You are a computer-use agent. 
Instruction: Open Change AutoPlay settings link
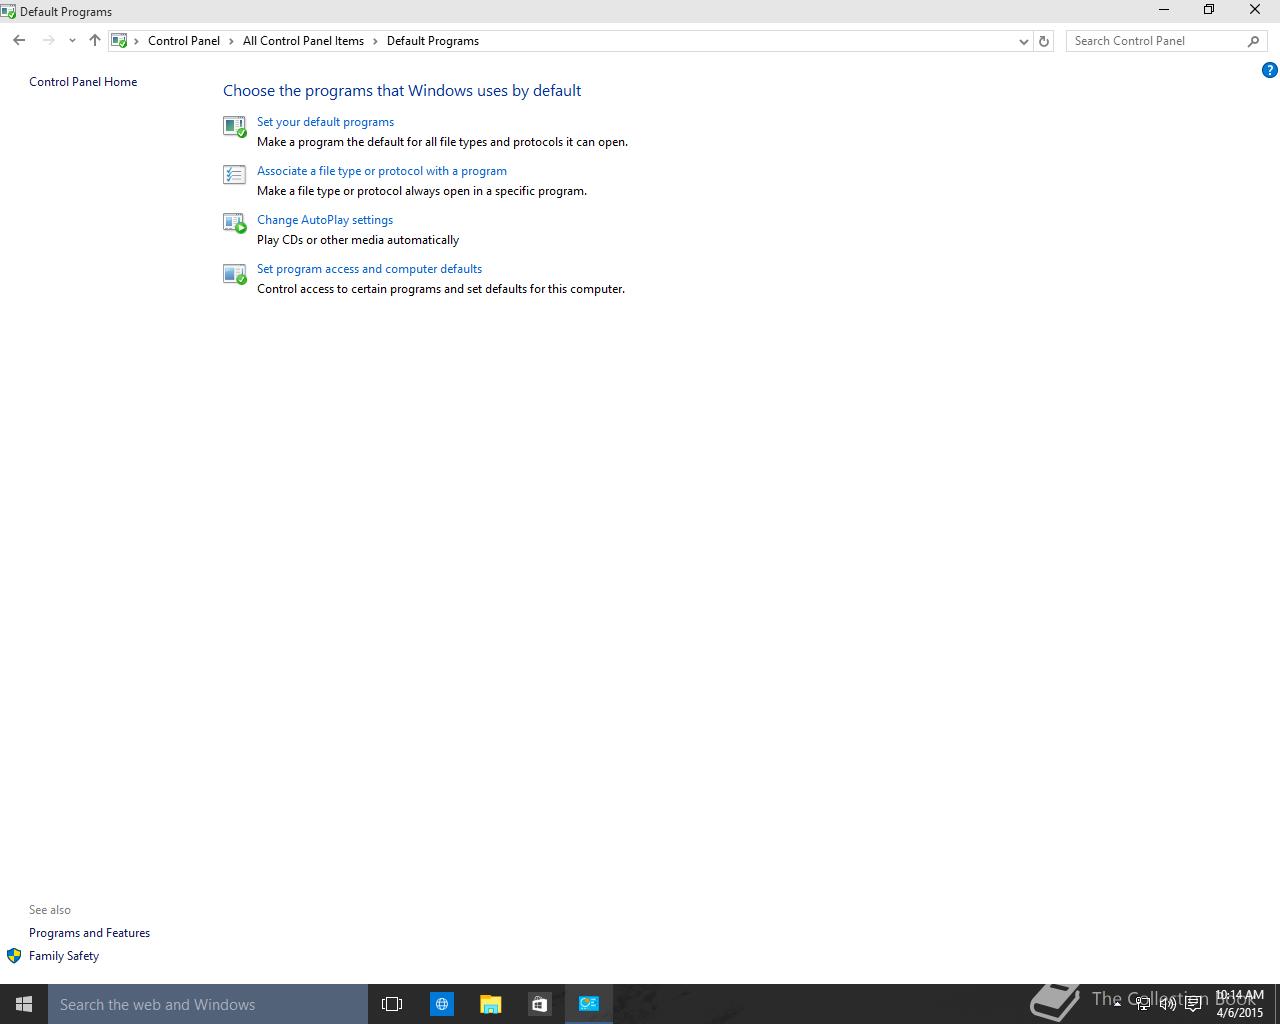point(325,220)
